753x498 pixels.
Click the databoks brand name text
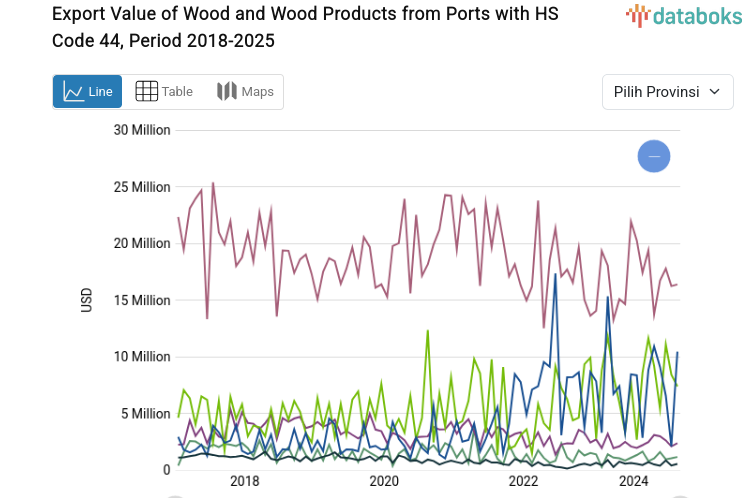[x=691, y=15]
